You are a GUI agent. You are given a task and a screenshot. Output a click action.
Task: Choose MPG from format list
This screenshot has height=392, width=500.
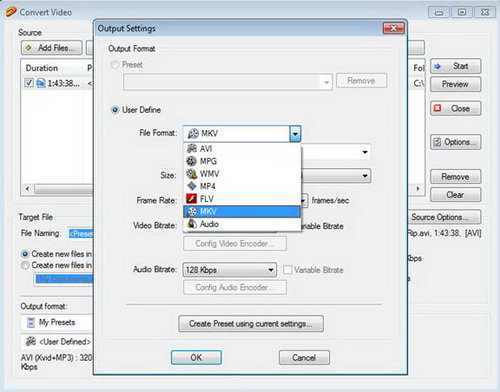pos(242,161)
